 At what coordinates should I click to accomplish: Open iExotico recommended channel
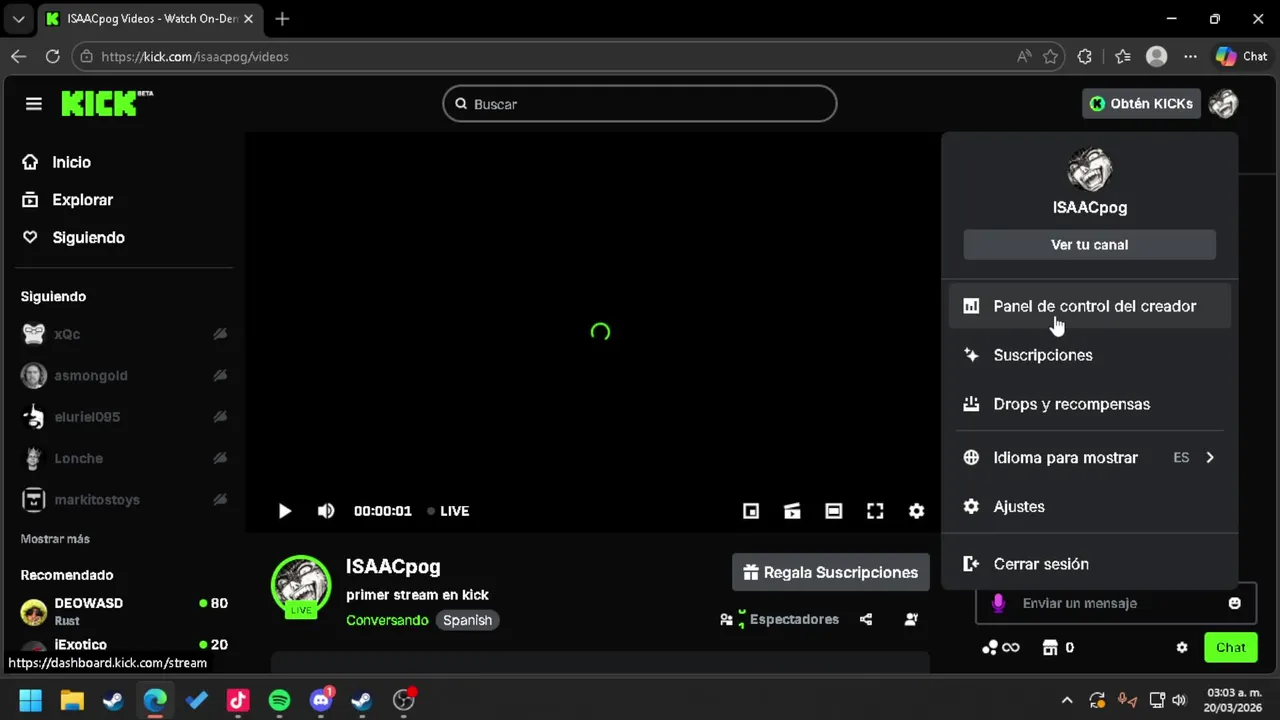tap(124, 646)
